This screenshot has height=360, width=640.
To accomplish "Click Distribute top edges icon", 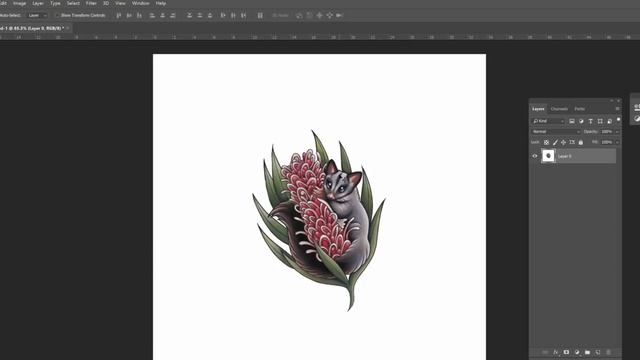I will (189, 16).
